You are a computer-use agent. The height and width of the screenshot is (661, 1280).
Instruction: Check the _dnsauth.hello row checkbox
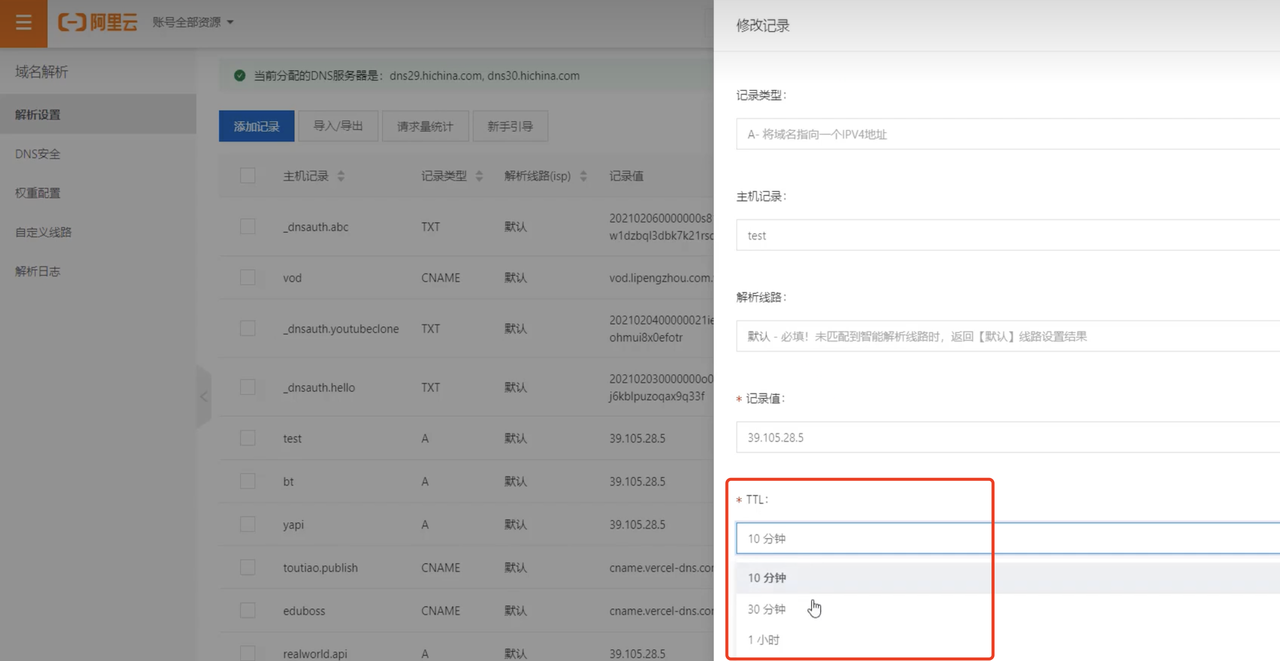248,387
